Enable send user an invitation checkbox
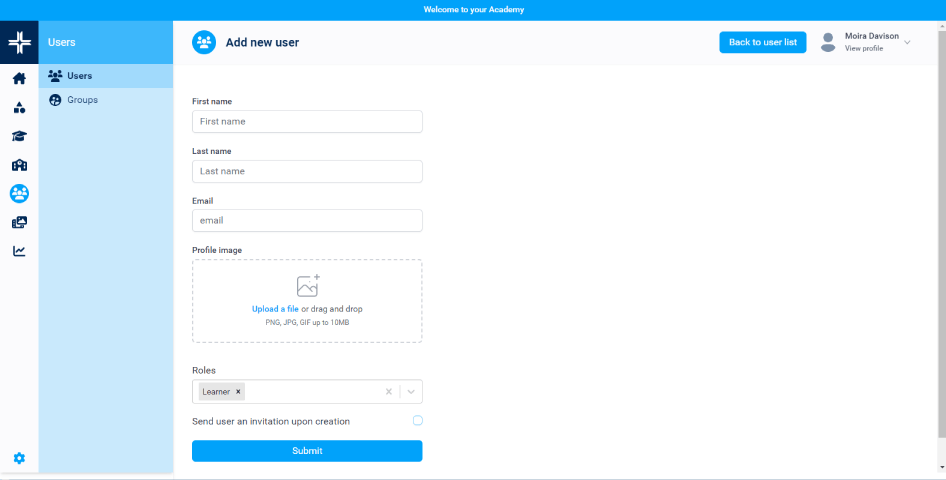 418,421
